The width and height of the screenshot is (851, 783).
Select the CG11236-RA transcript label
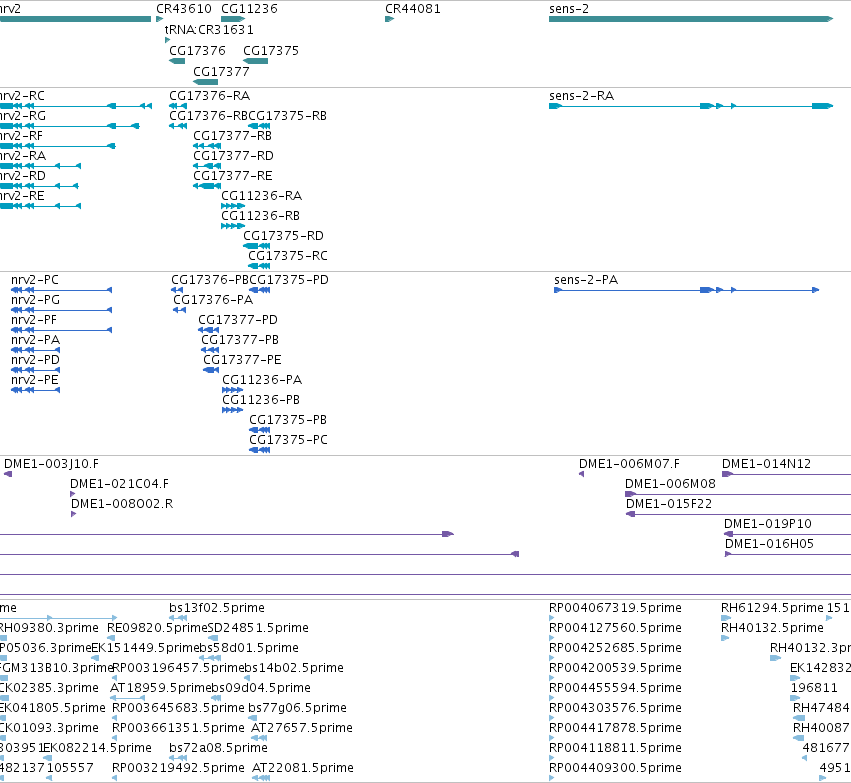tap(262, 196)
